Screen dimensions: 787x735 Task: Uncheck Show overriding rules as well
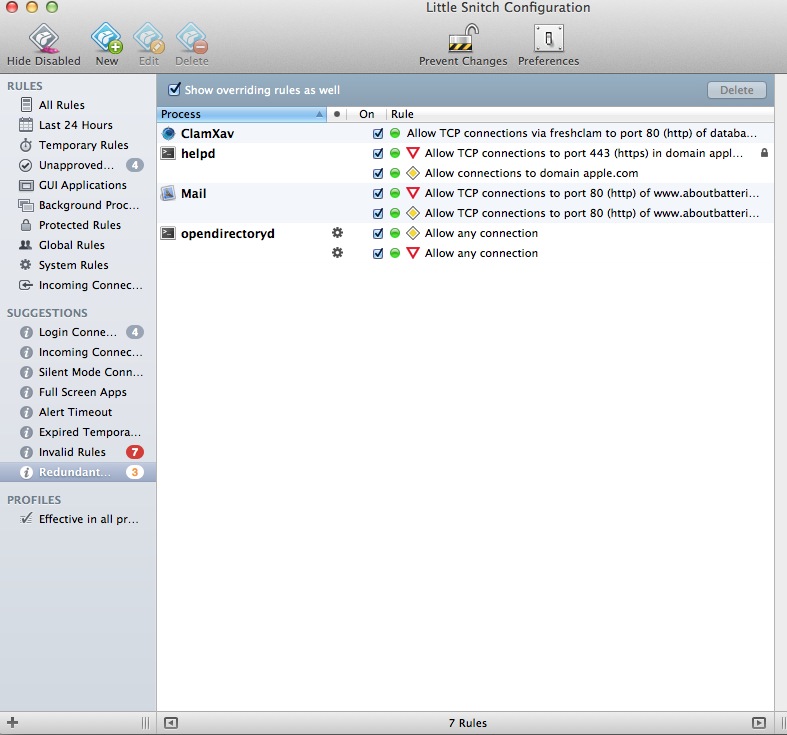[175, 89]
